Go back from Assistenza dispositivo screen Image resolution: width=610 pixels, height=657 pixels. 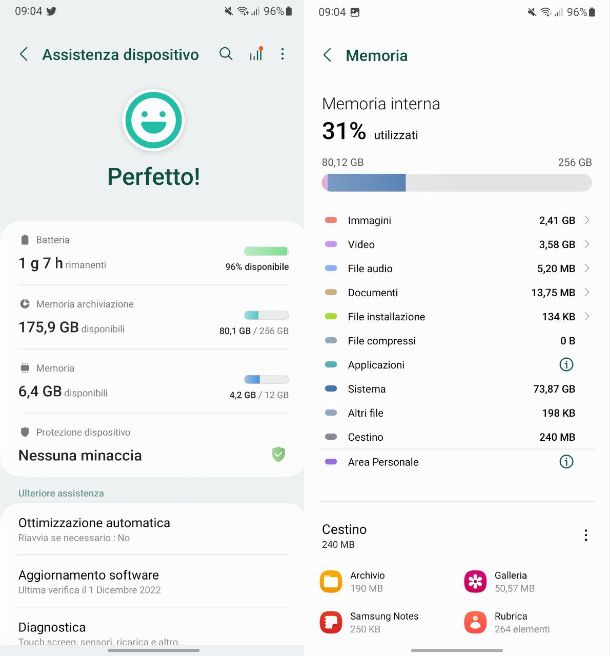pos(24,54)
